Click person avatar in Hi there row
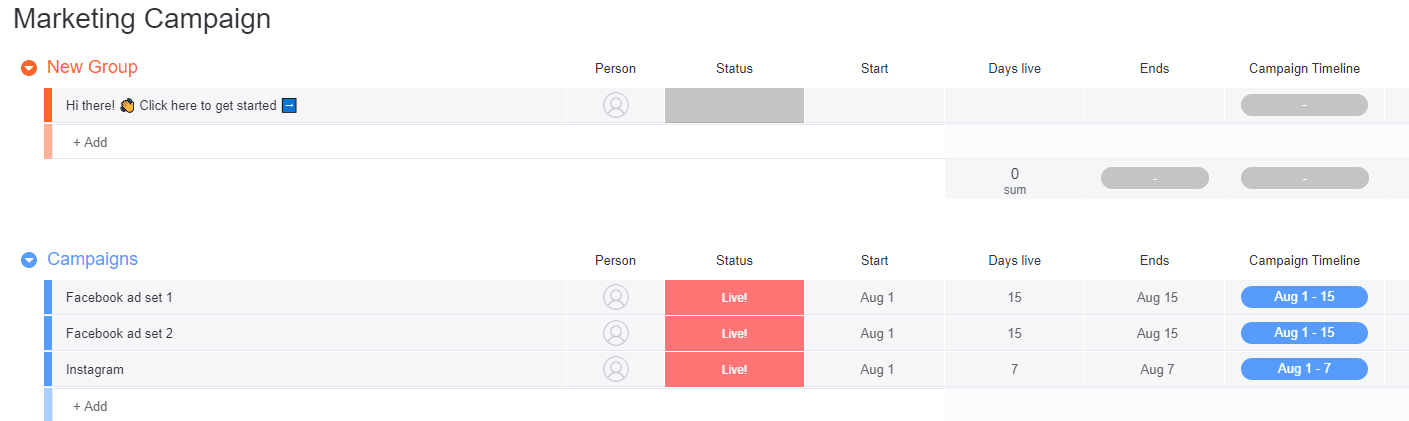The width and height of the screenshot is (1409, 421). 616,105
